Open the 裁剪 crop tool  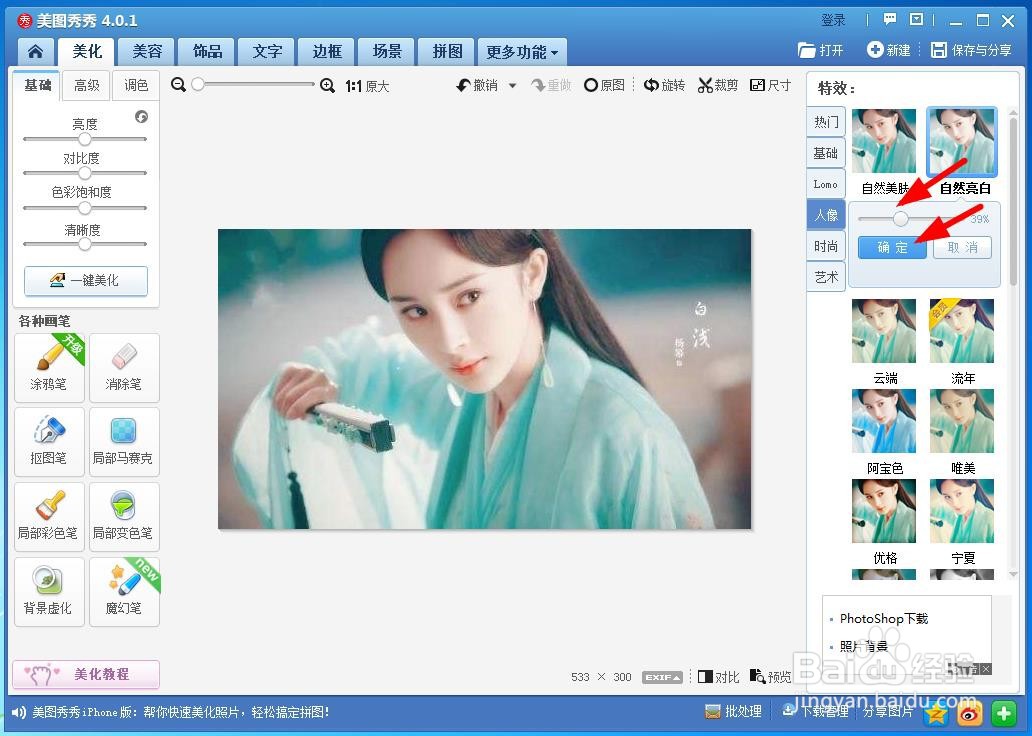718,85
